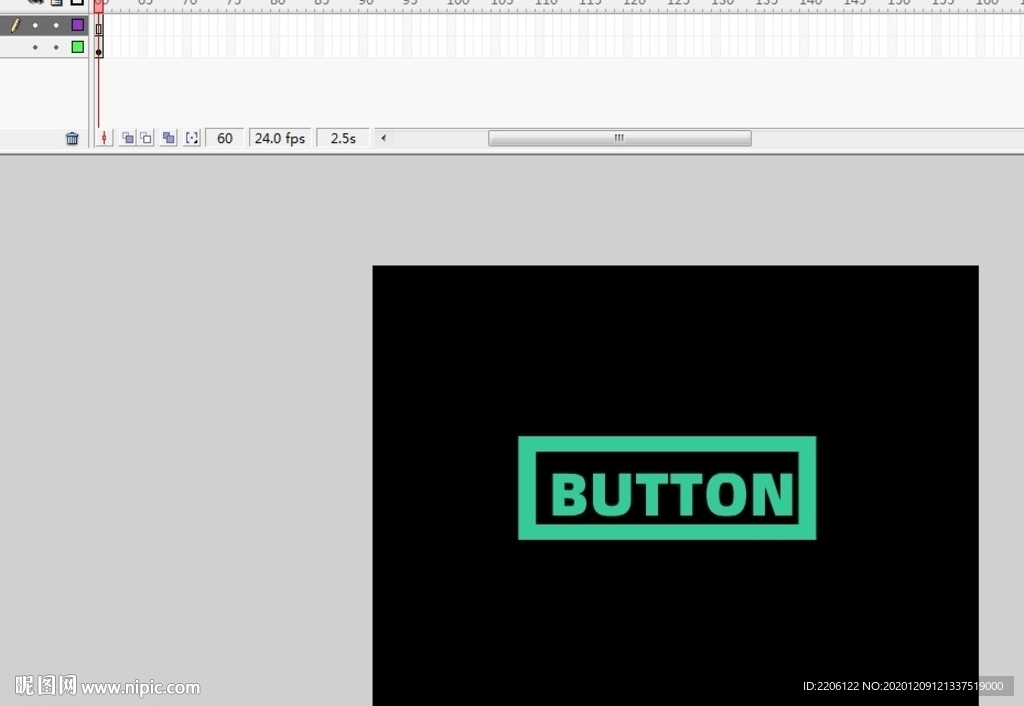Click the pencil icon on the active layer

(x=14, y=25)
